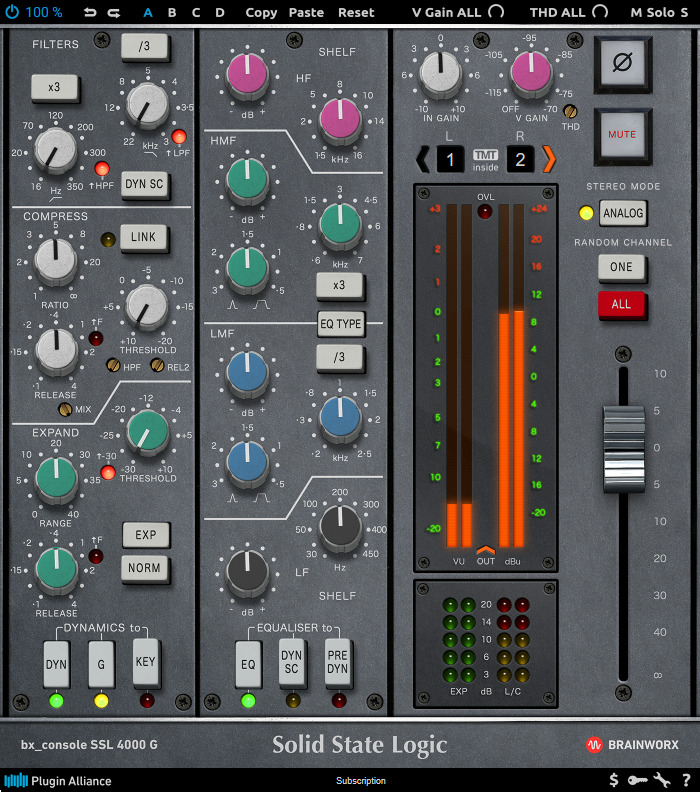The height and width of the screenshot is (792, 700).
Task: Click next channel orange right arrow
Action: [548, 159]
